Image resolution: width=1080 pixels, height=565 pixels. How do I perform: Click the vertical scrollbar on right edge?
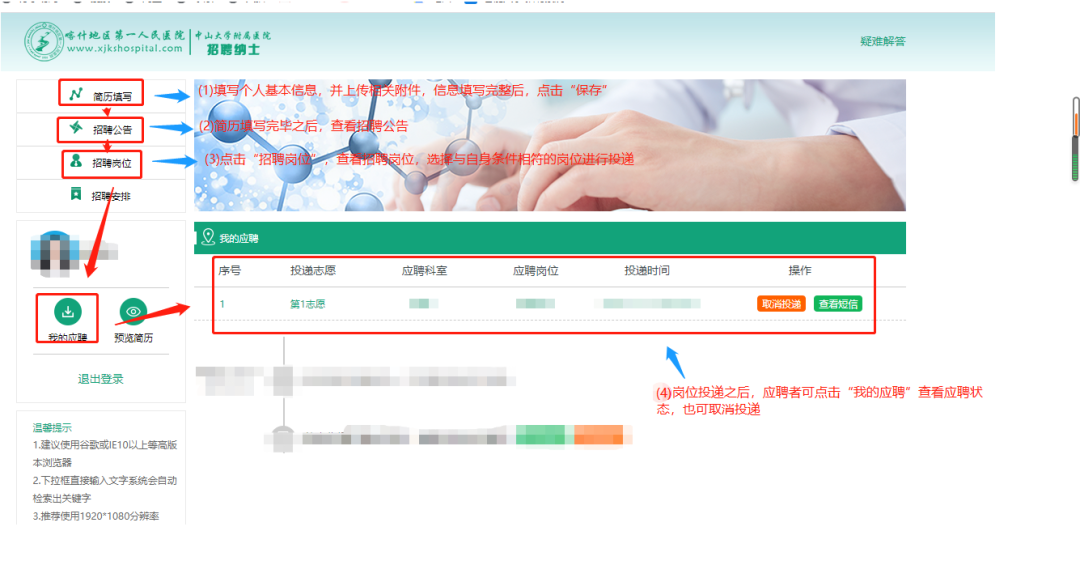pos(1075,139)
